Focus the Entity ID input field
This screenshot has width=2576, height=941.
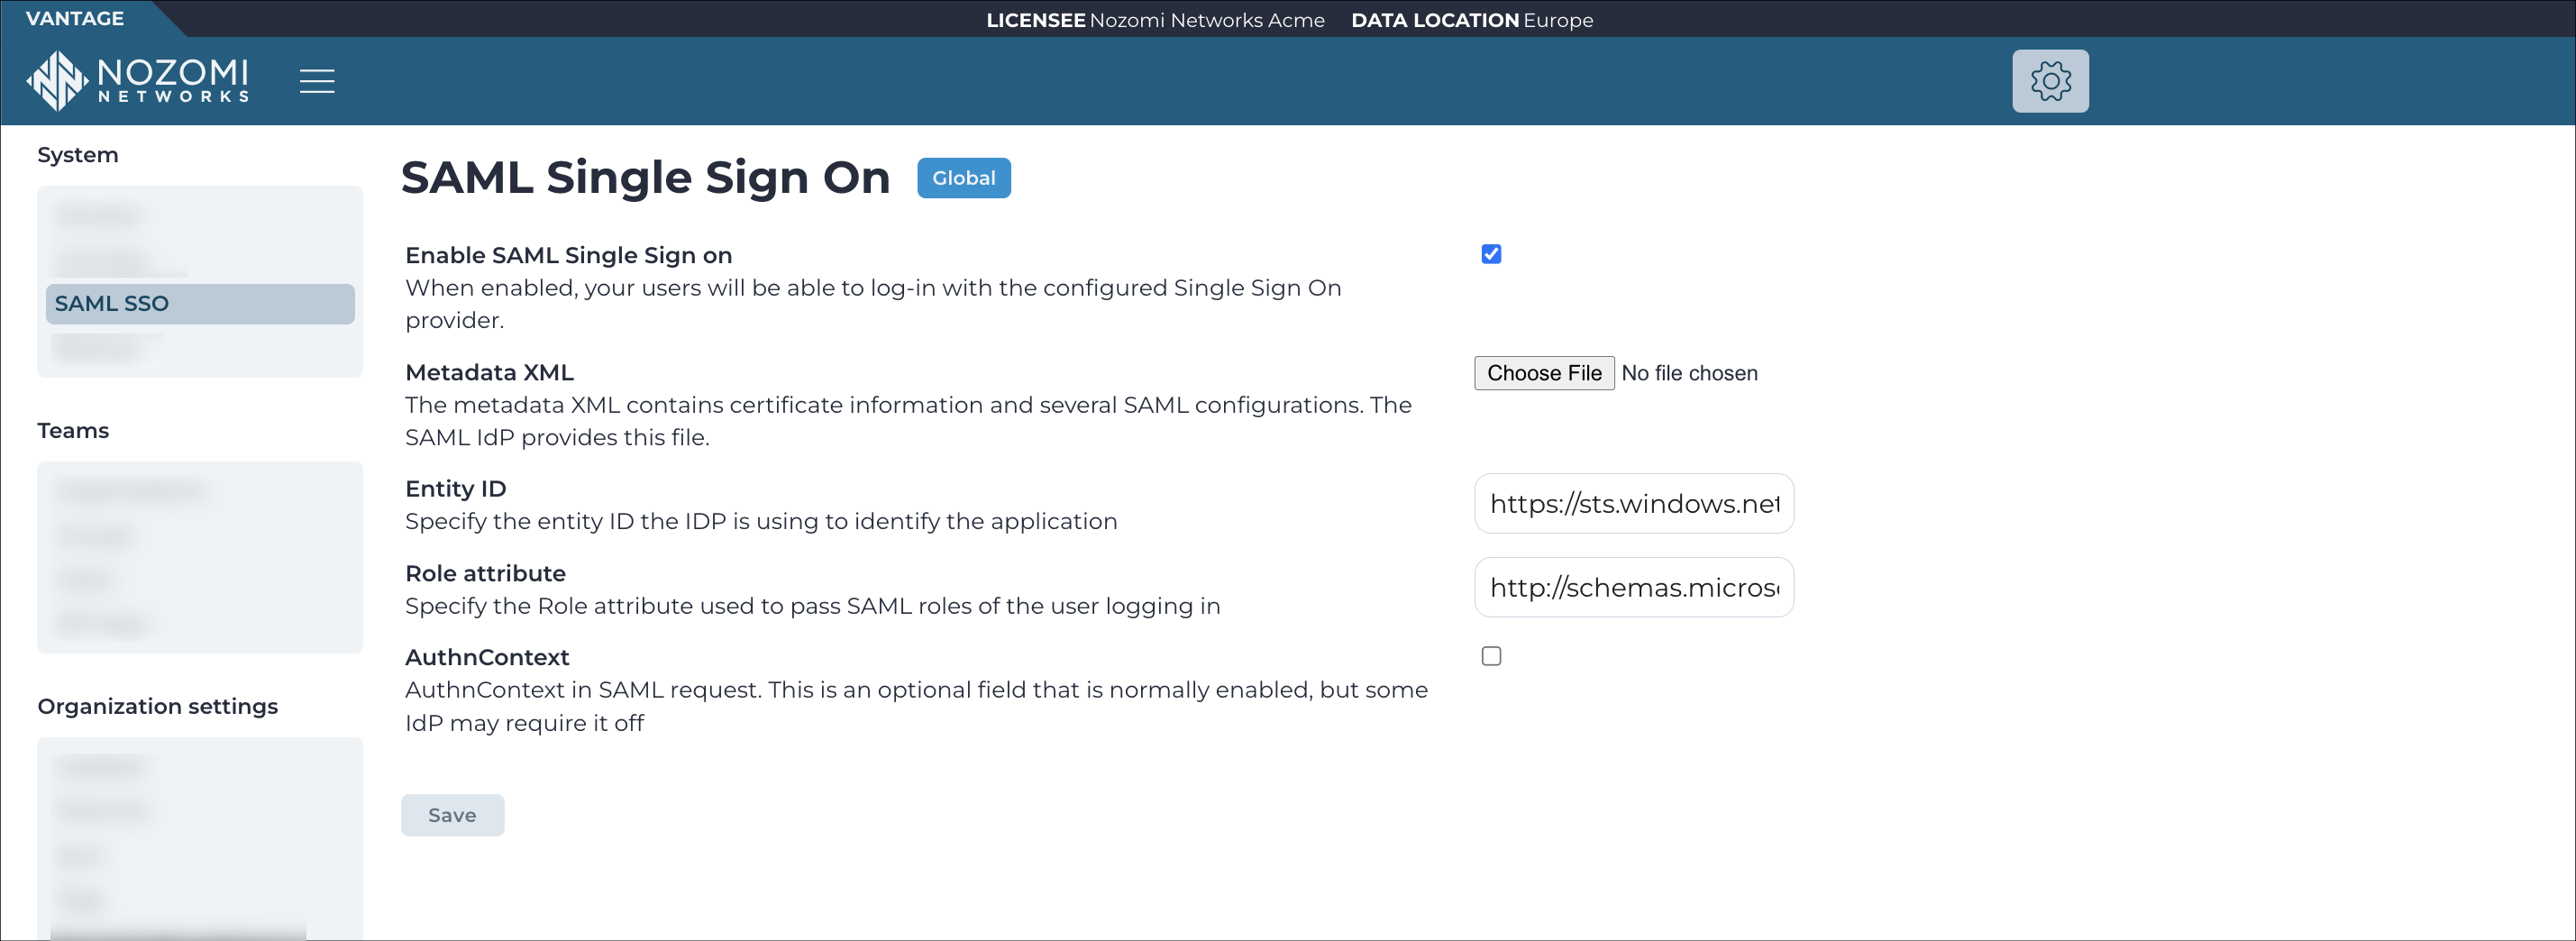(1634, 503)
